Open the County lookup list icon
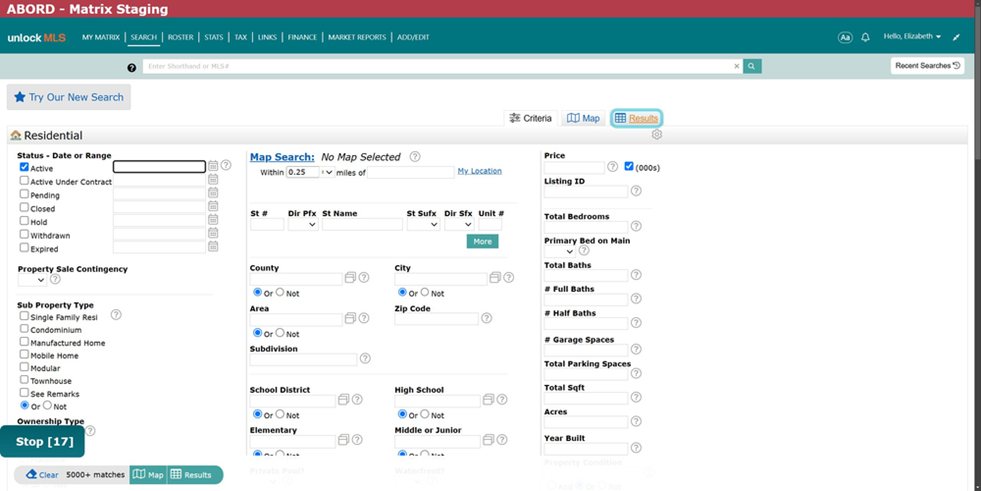 (350, 277)
